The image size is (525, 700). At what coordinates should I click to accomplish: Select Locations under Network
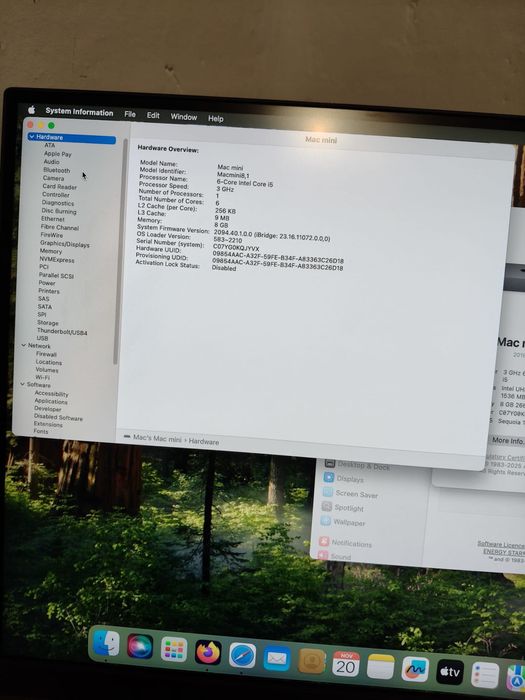[49, 362]
